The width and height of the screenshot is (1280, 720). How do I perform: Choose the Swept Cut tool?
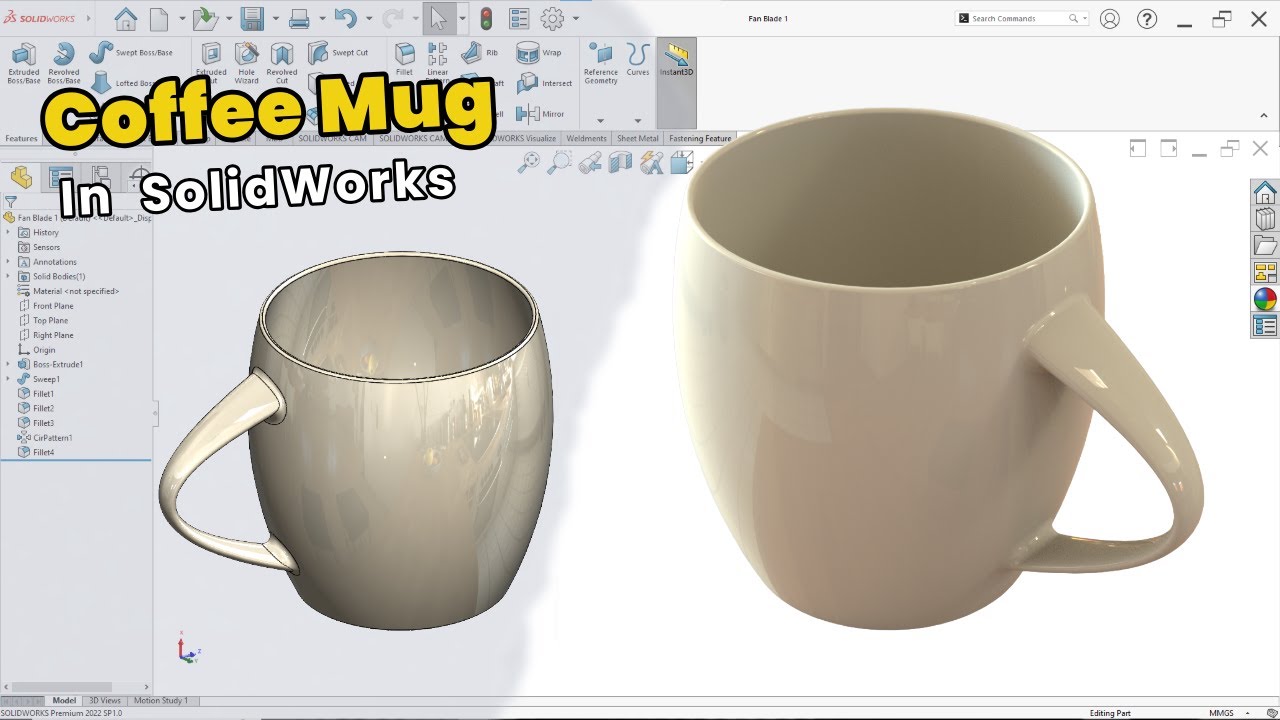338,52
